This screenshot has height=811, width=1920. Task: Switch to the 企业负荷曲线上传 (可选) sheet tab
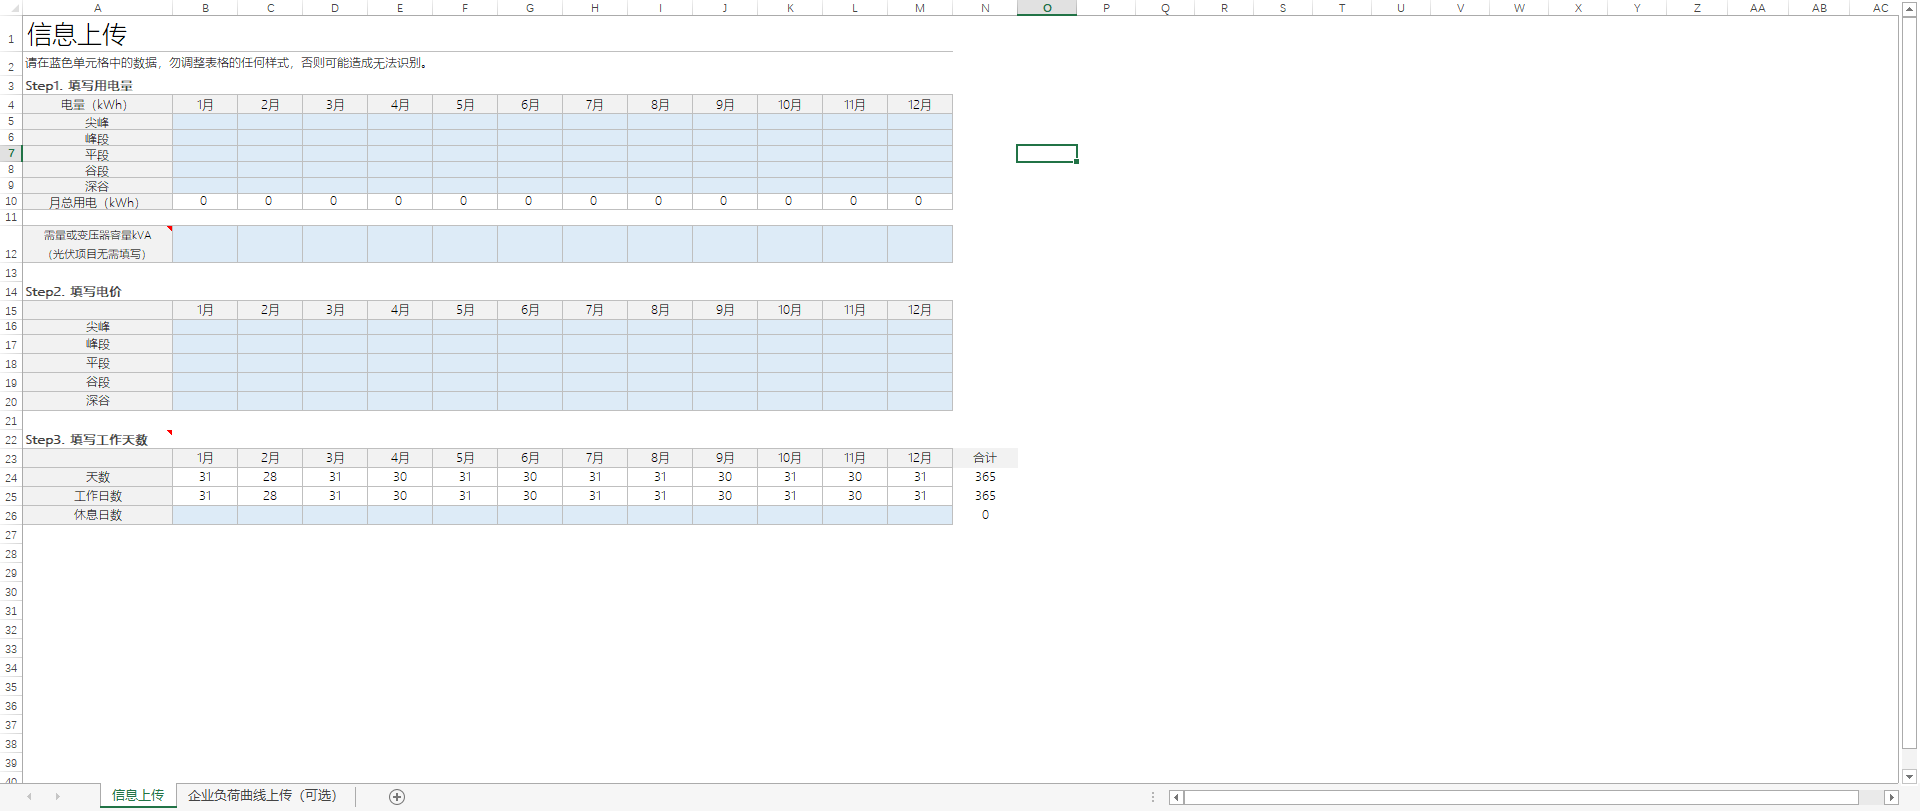click(x=262, y=796)
